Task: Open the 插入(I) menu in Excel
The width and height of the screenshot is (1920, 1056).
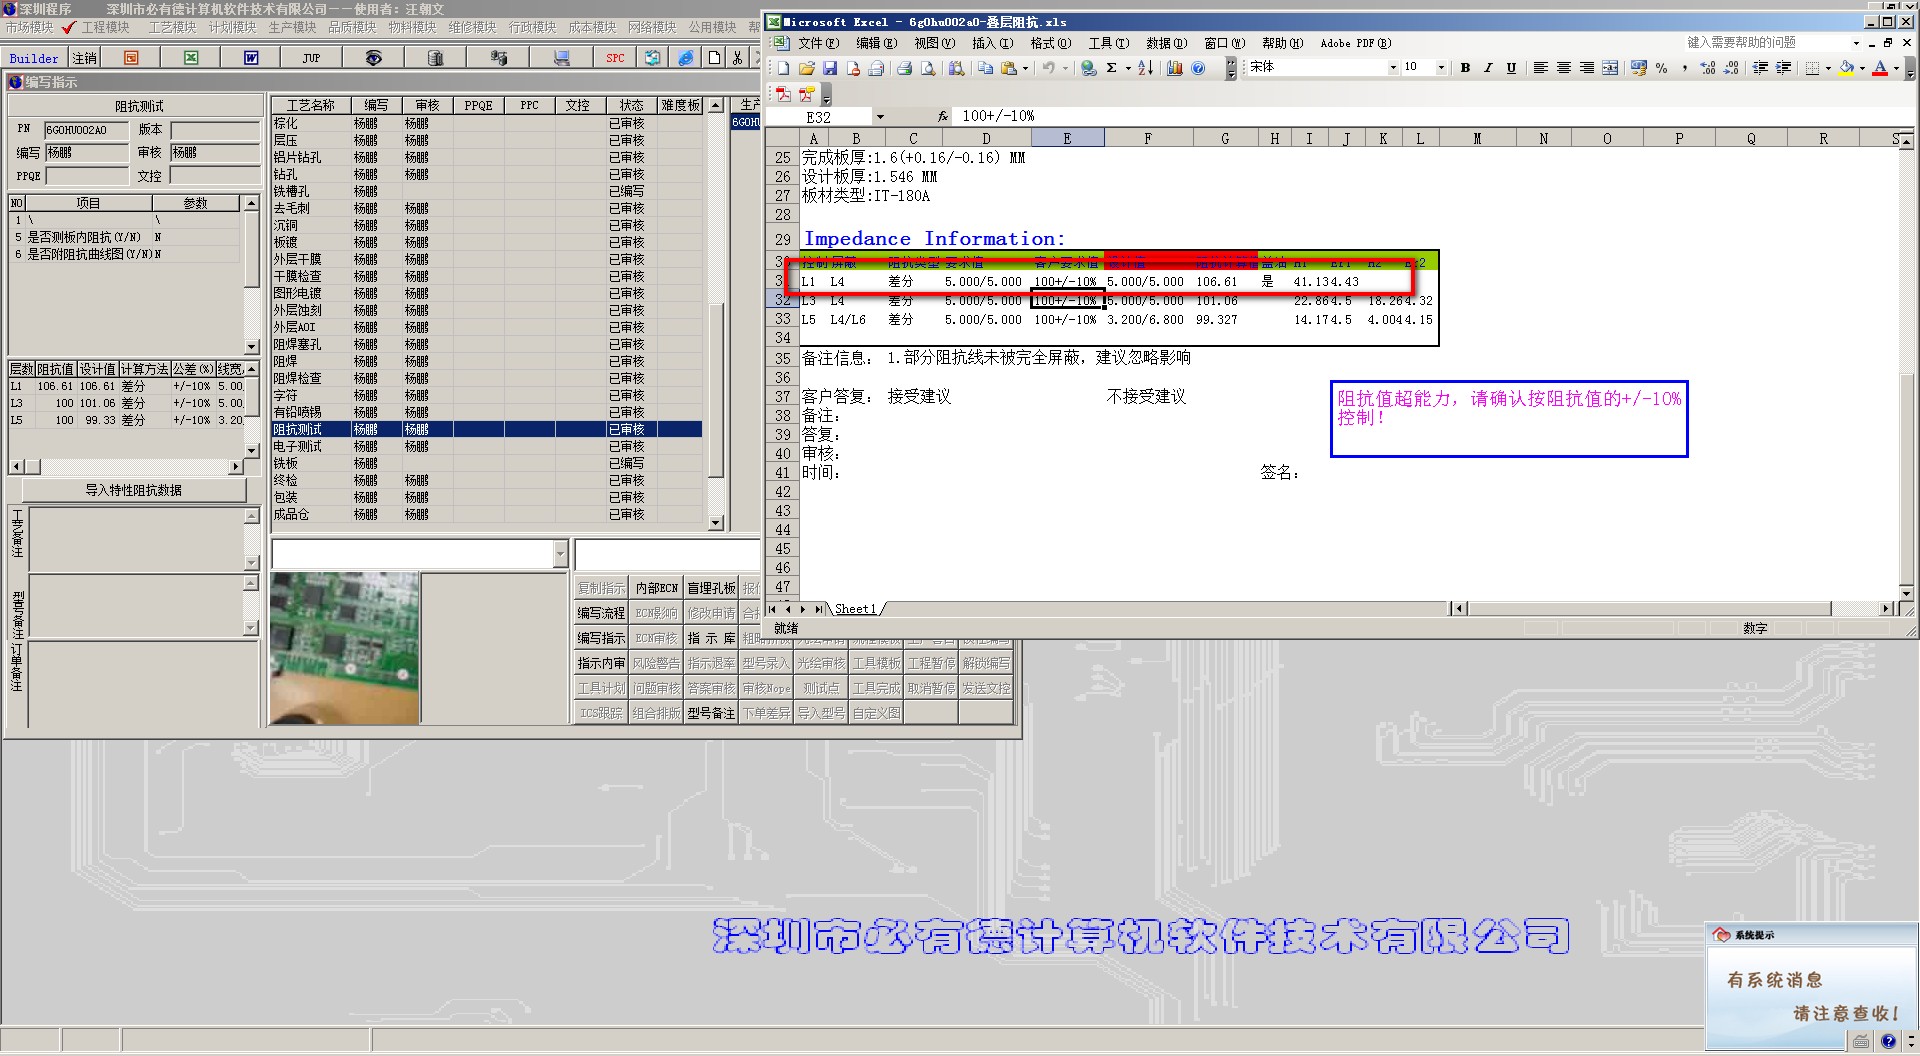Action: [x=992, y=43]
